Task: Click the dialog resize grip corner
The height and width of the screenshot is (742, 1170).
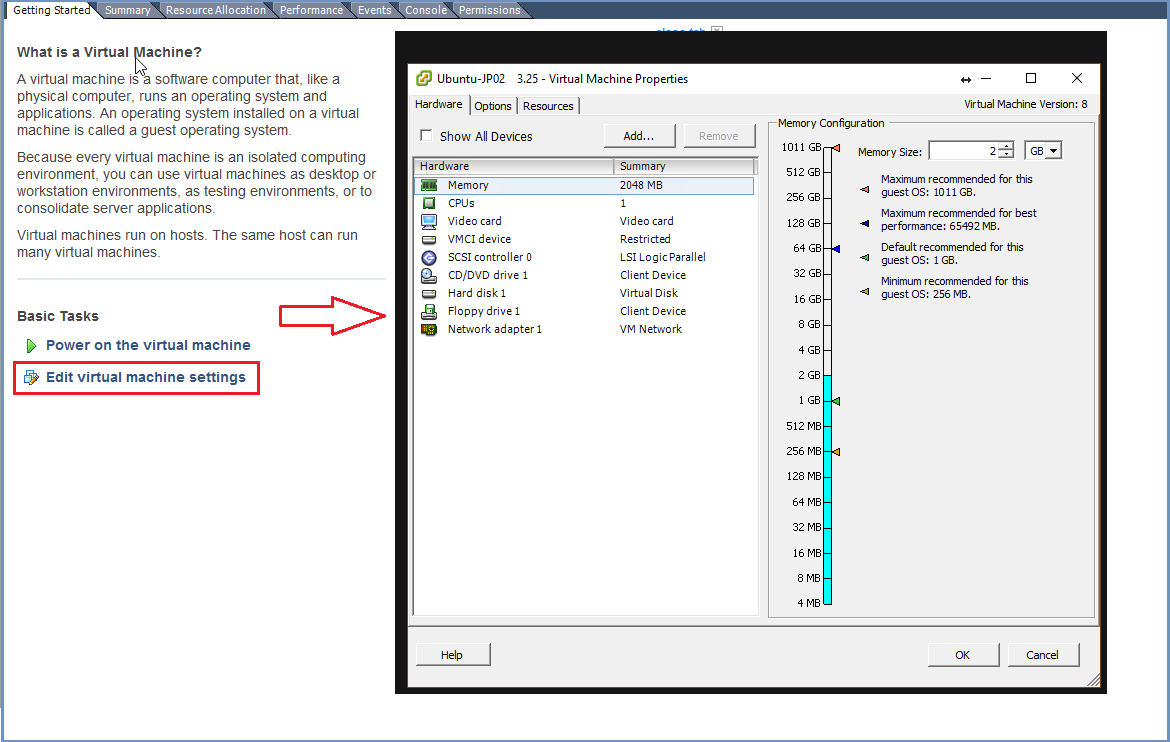Action: [x=1094, y=680]
